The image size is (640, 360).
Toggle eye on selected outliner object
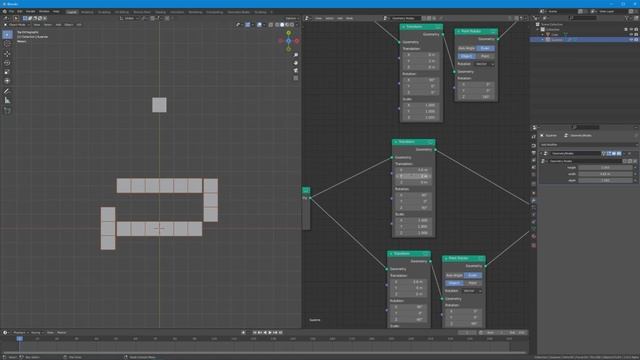pyautogui.click(x=631, y=40)
